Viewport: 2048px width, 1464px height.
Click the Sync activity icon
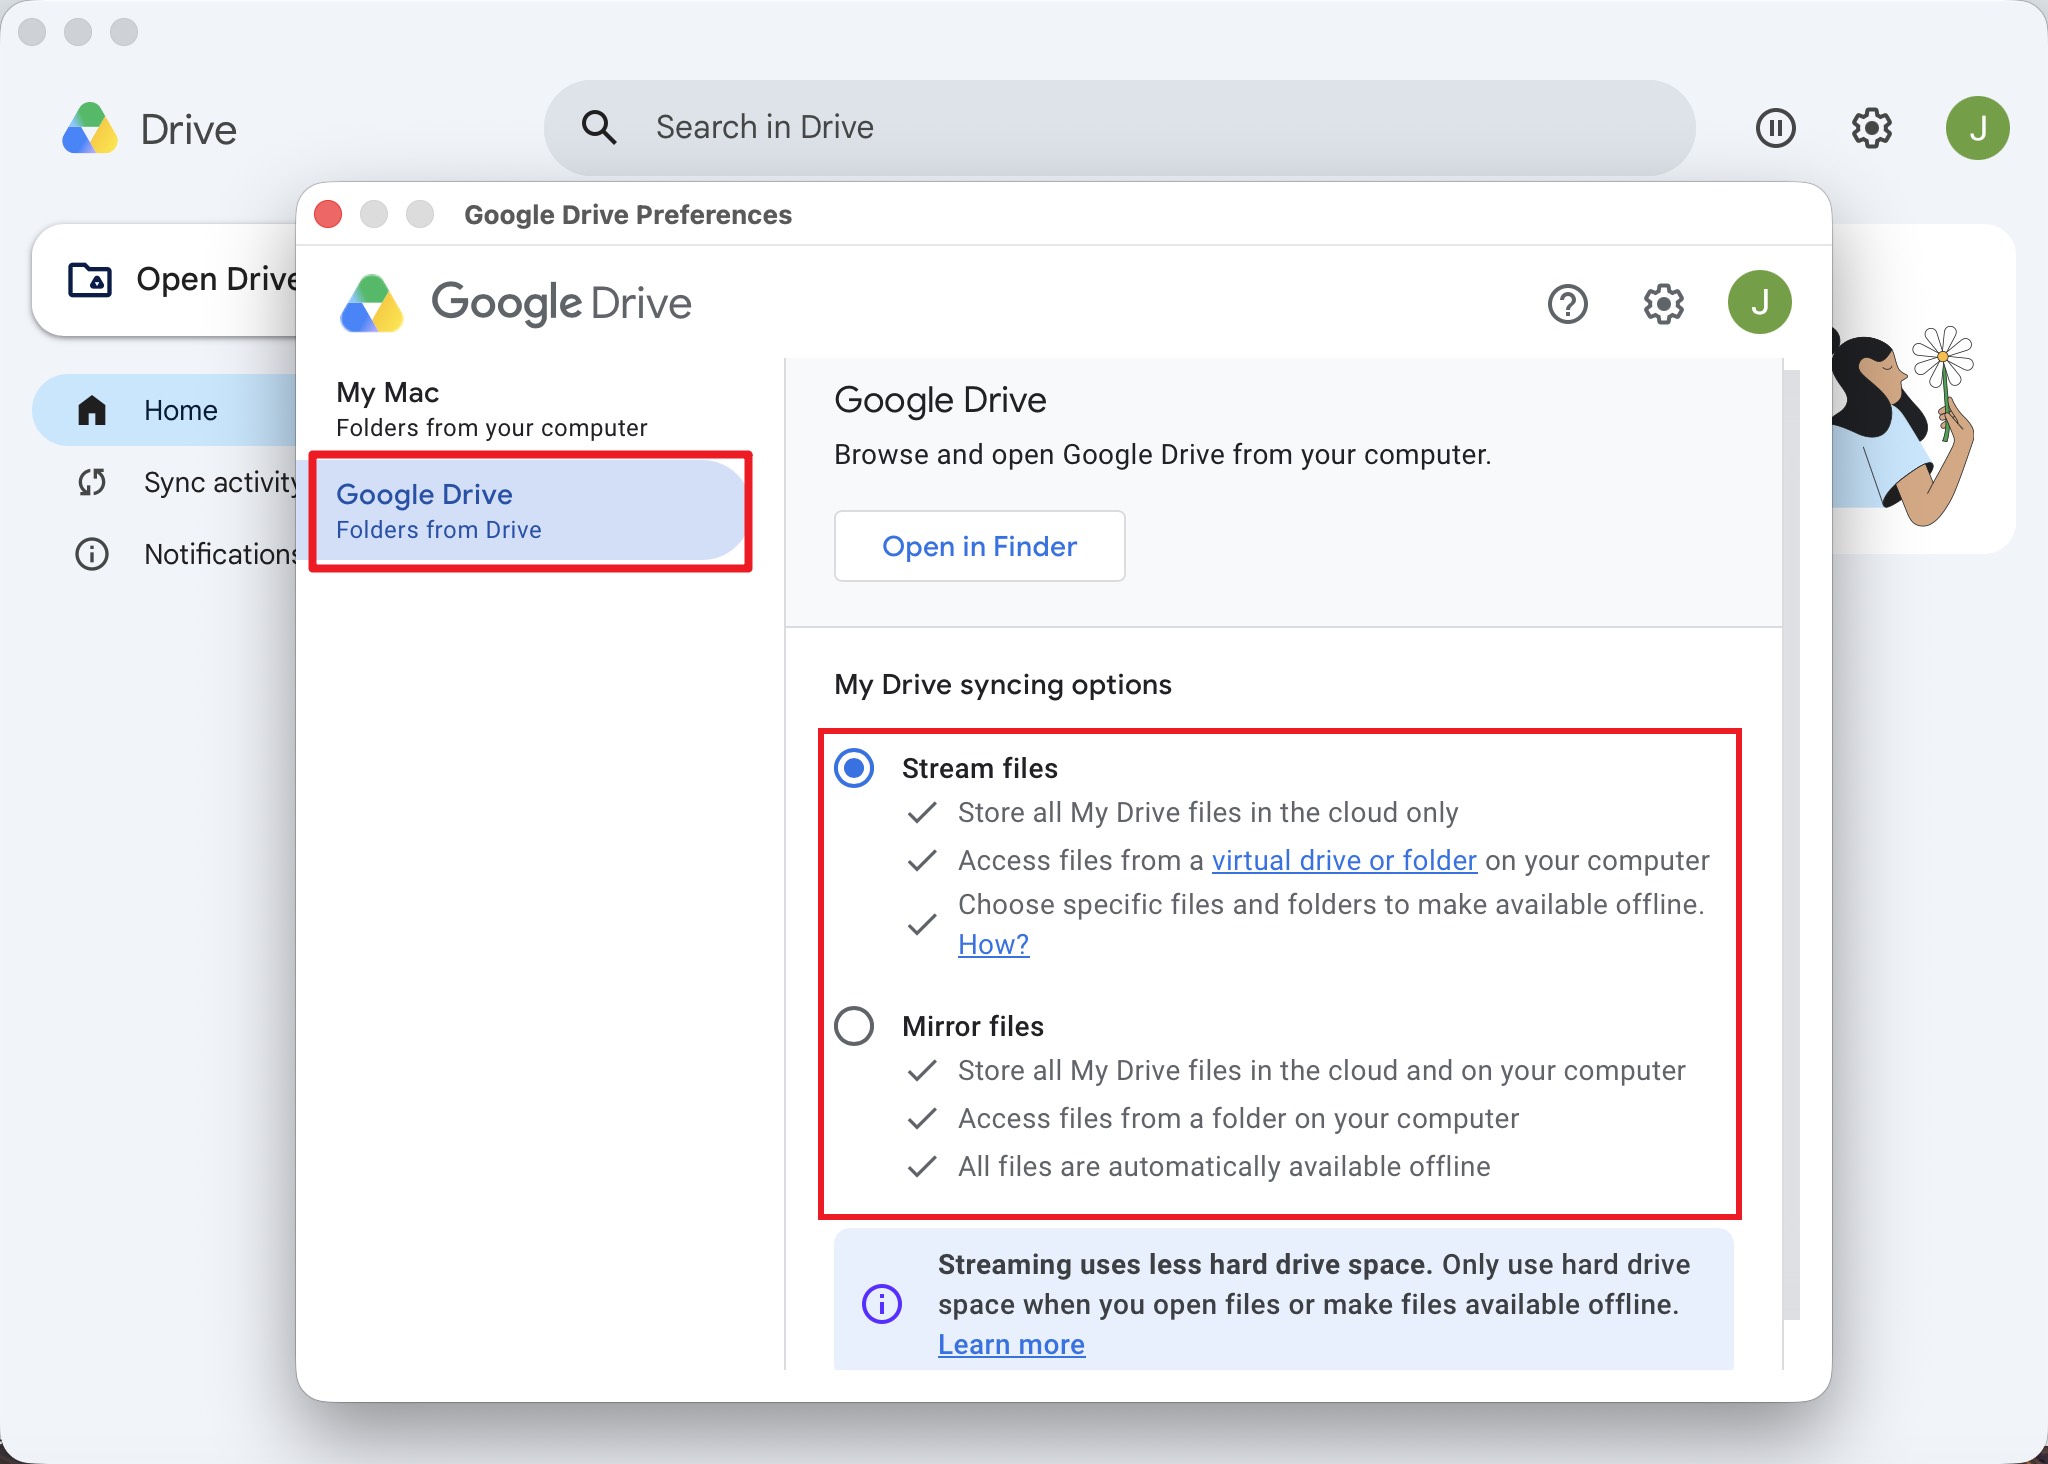(x=92, y=482)
